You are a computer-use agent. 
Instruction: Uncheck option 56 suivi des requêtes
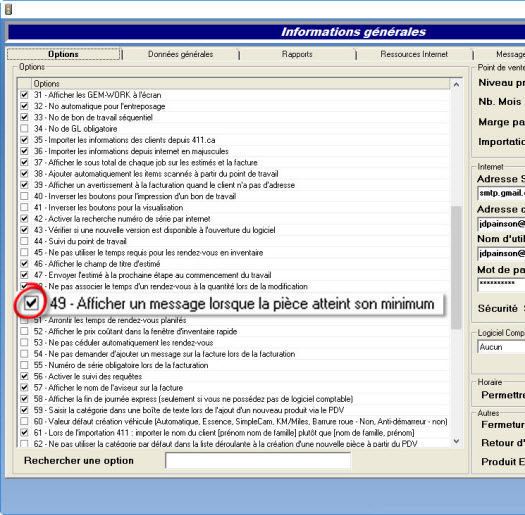(24, 376)
